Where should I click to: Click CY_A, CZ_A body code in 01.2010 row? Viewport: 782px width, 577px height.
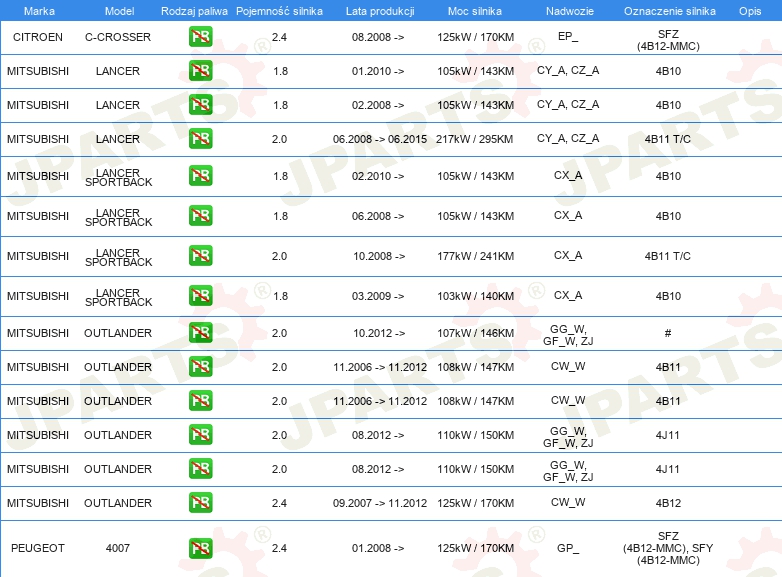click(x=568, y=70)
